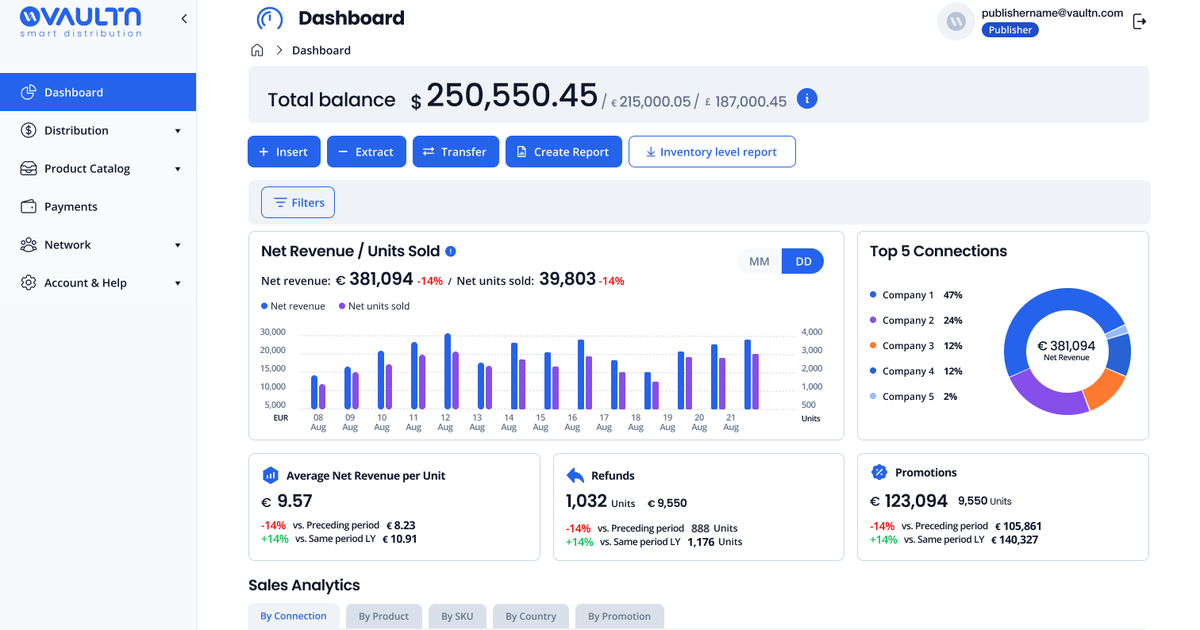Viewport: 1200px width, 630px height.
Task: Click the Payments wallet icon in the sidebar
Action: 27,207
